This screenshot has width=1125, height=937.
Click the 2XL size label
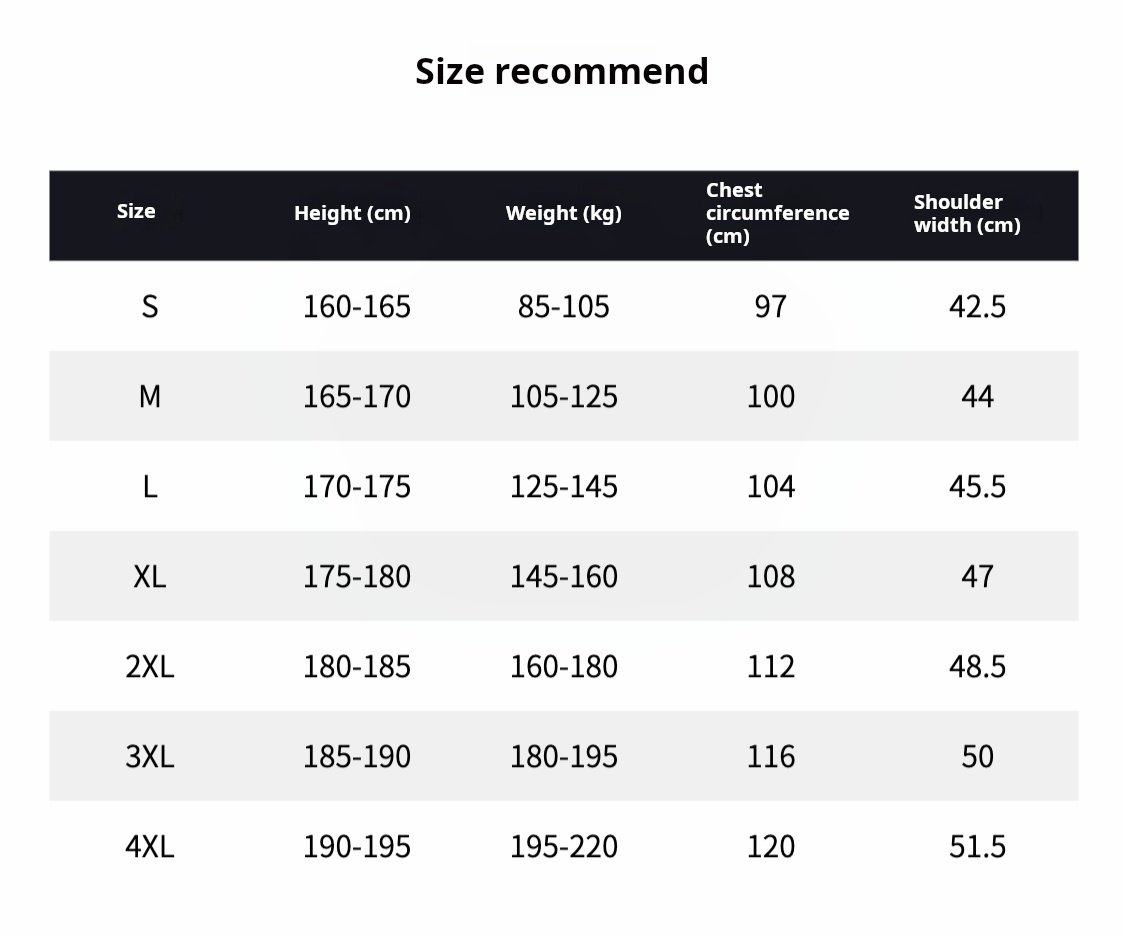[x=149, y=667]
